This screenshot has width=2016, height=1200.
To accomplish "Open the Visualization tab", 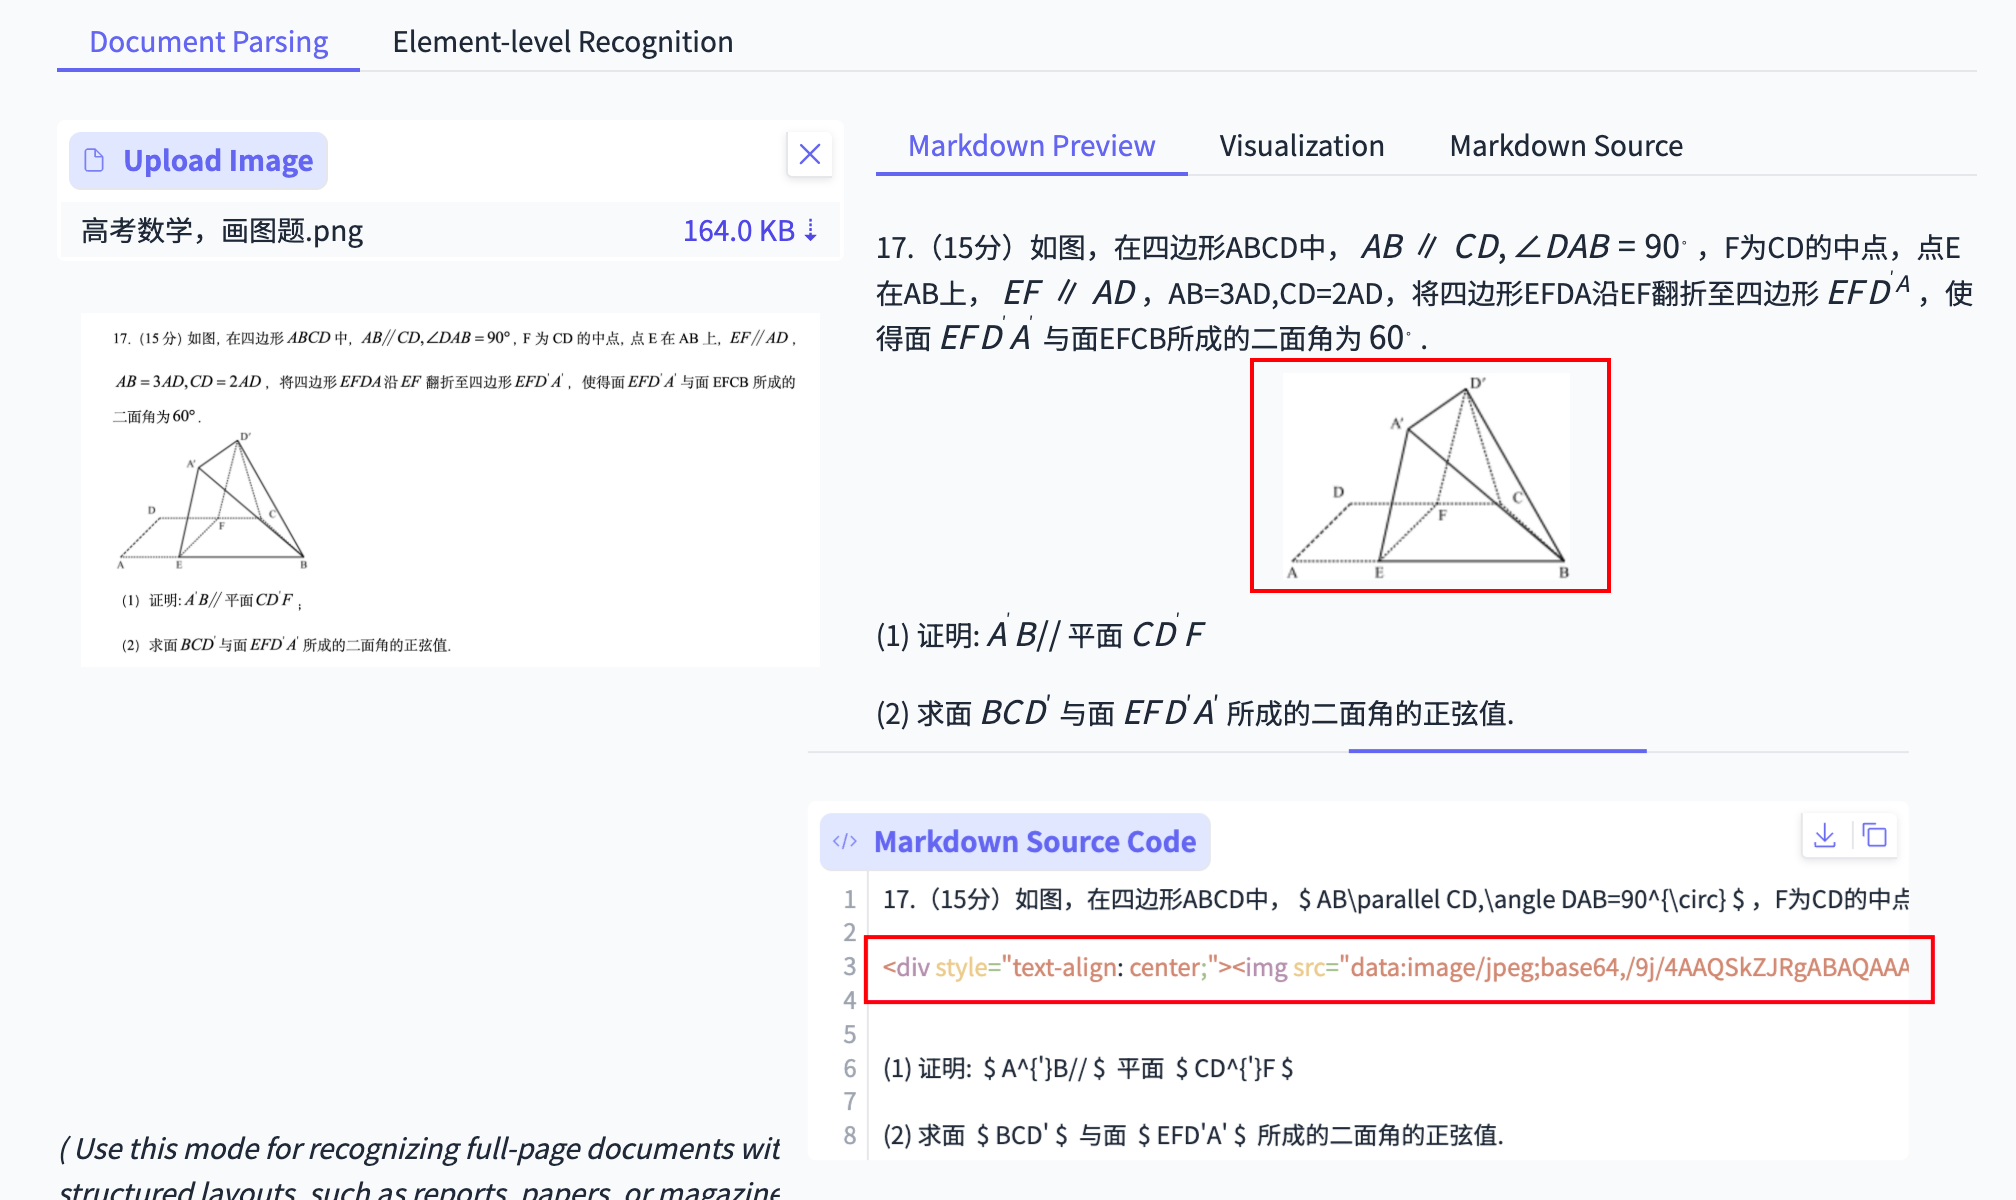I will [x=1301, y=146].
